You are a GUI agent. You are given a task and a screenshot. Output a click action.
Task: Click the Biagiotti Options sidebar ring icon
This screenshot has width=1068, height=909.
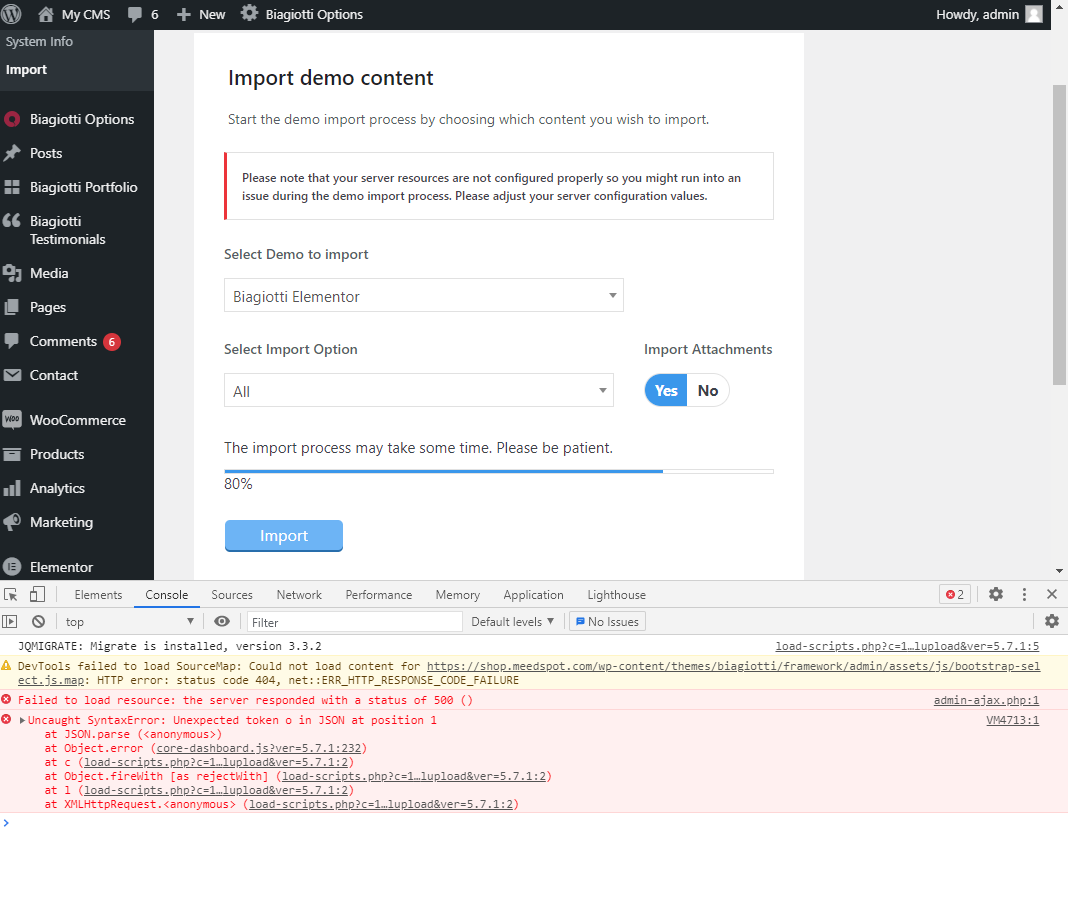[12, 120]
